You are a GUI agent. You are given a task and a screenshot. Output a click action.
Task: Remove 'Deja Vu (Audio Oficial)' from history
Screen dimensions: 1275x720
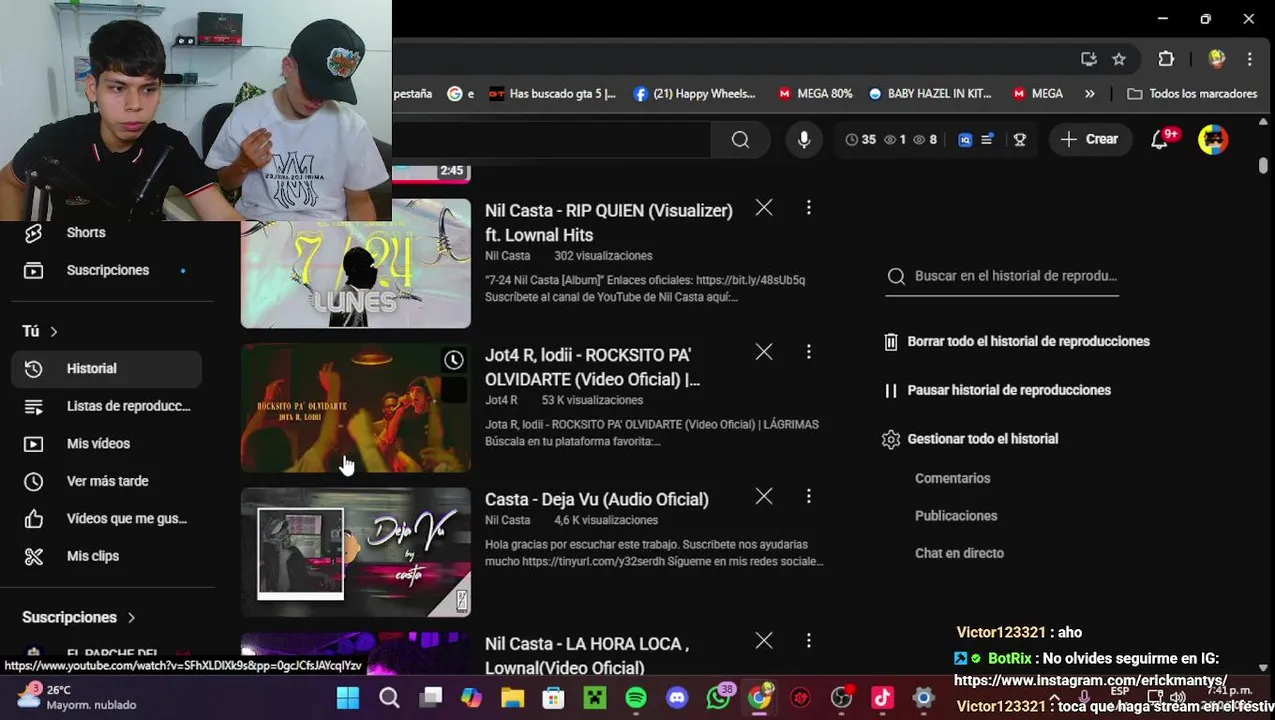[764, 496]
